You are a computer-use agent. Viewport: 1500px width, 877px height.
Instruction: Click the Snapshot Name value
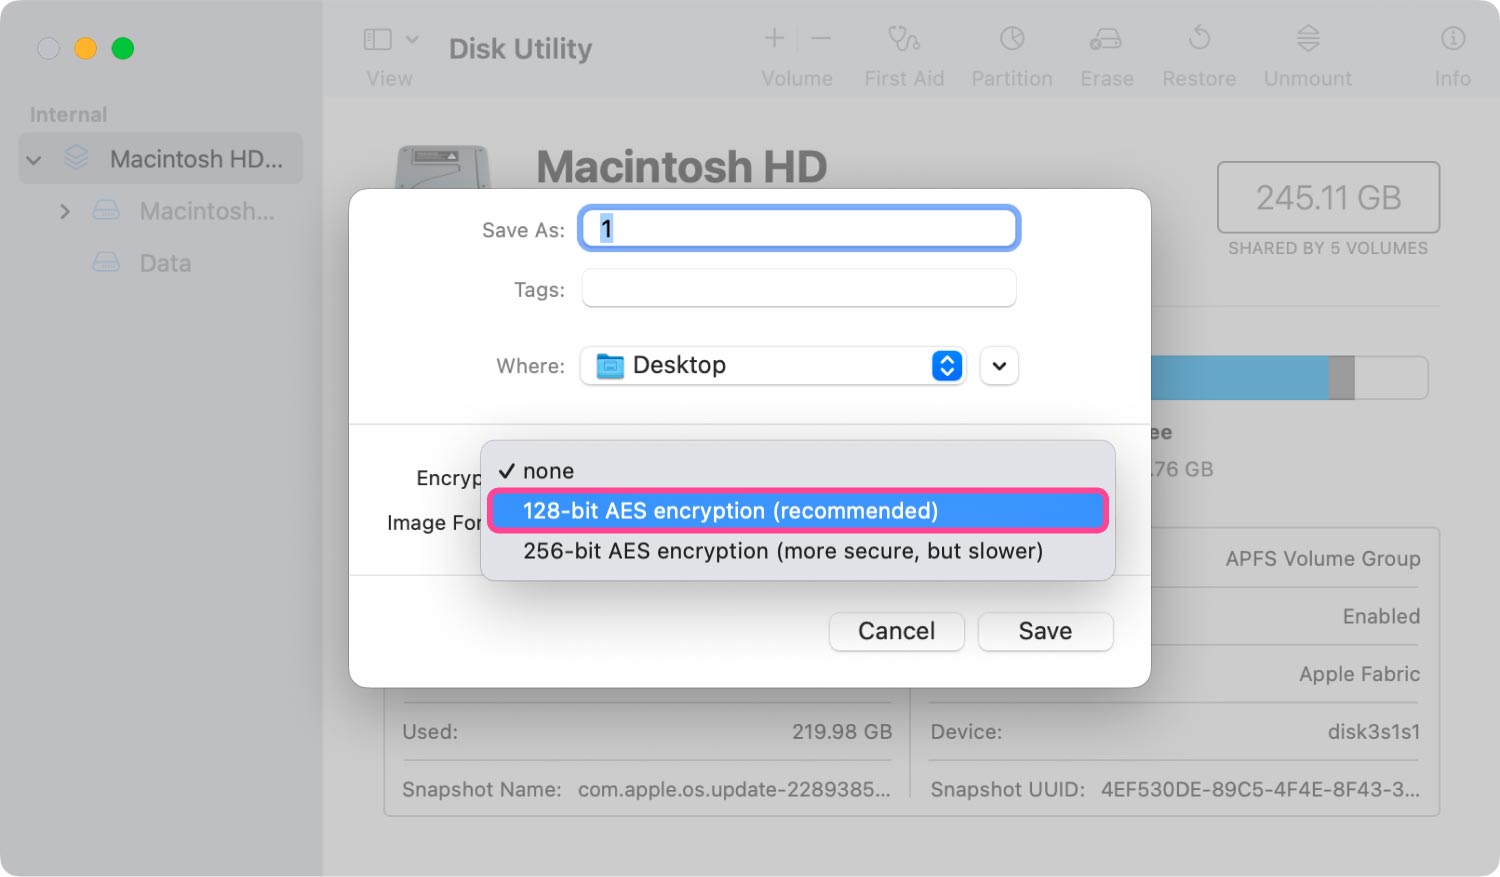tap(734, 789)
